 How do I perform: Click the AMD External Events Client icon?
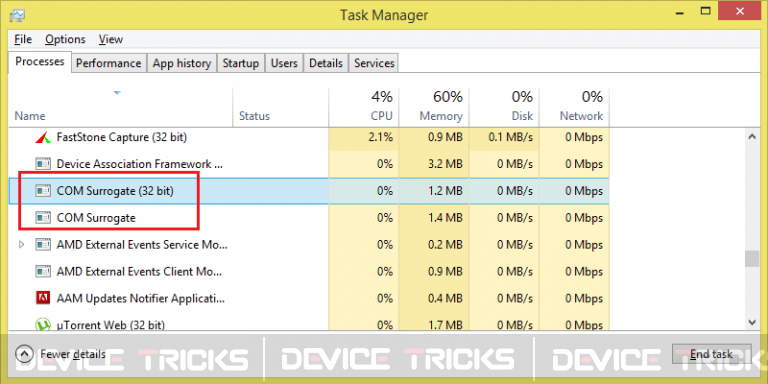point(44,271)
